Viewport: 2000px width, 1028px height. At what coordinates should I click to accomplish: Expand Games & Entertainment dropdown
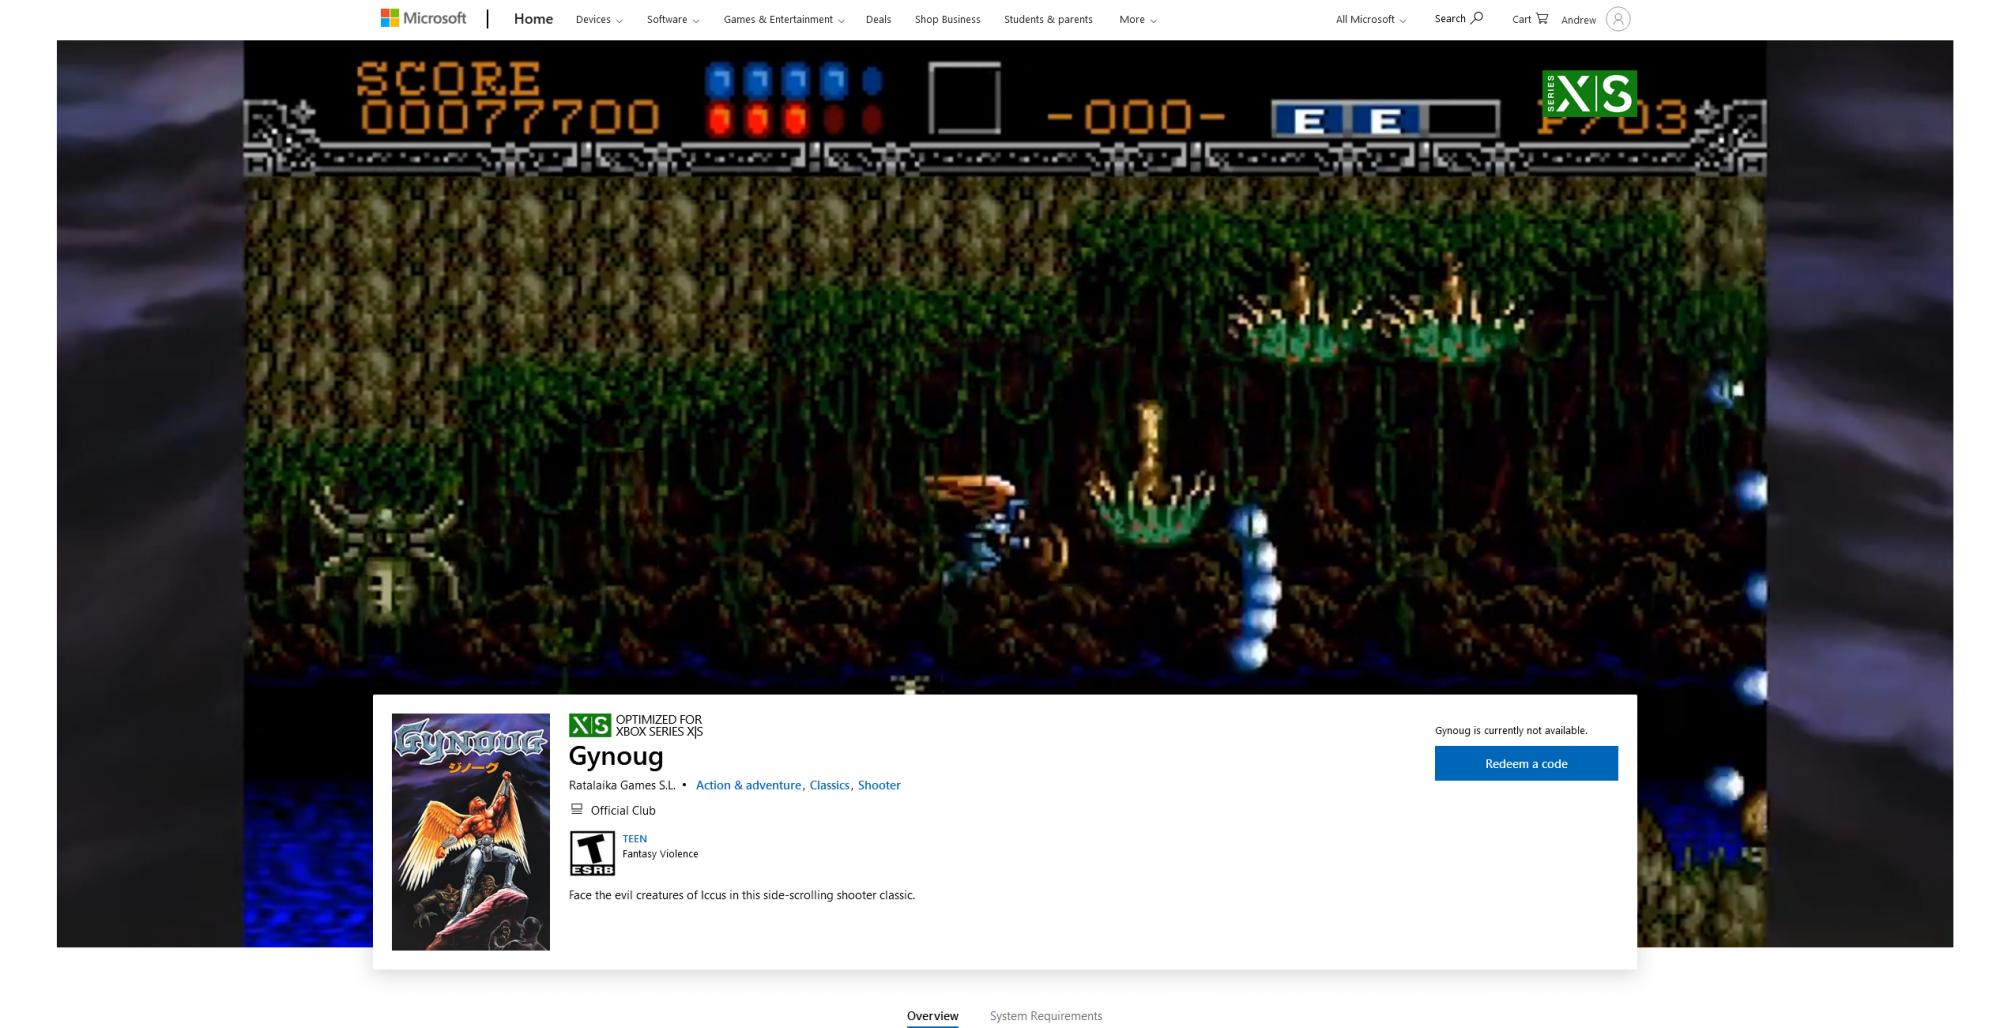(x=784, y=19)
